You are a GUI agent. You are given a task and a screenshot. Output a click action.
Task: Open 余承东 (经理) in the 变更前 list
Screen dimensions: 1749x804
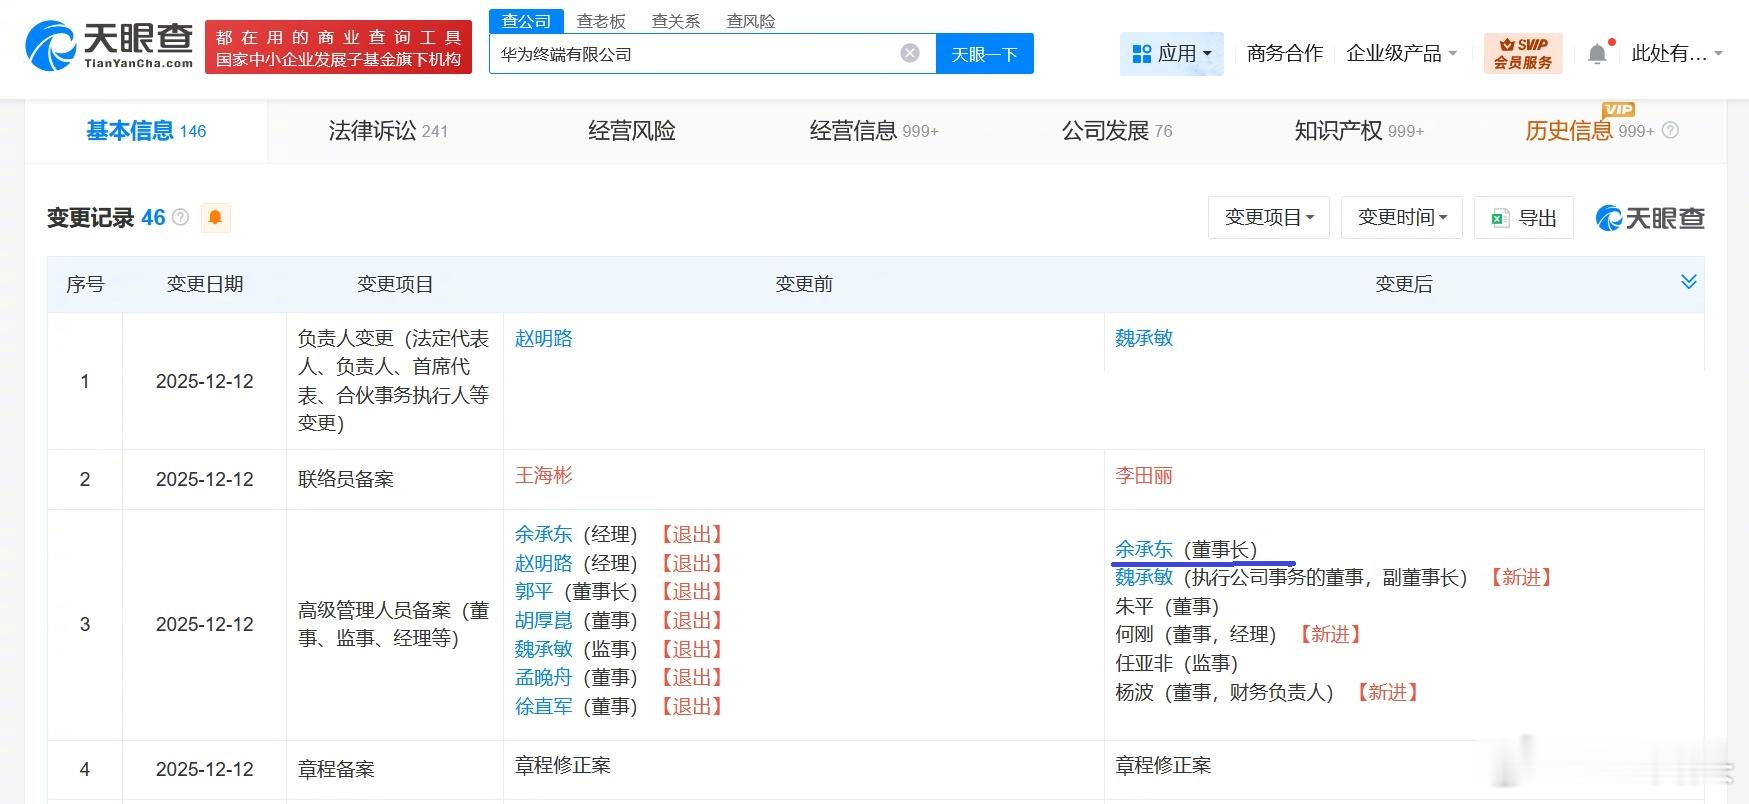click(x=544, y=534)
